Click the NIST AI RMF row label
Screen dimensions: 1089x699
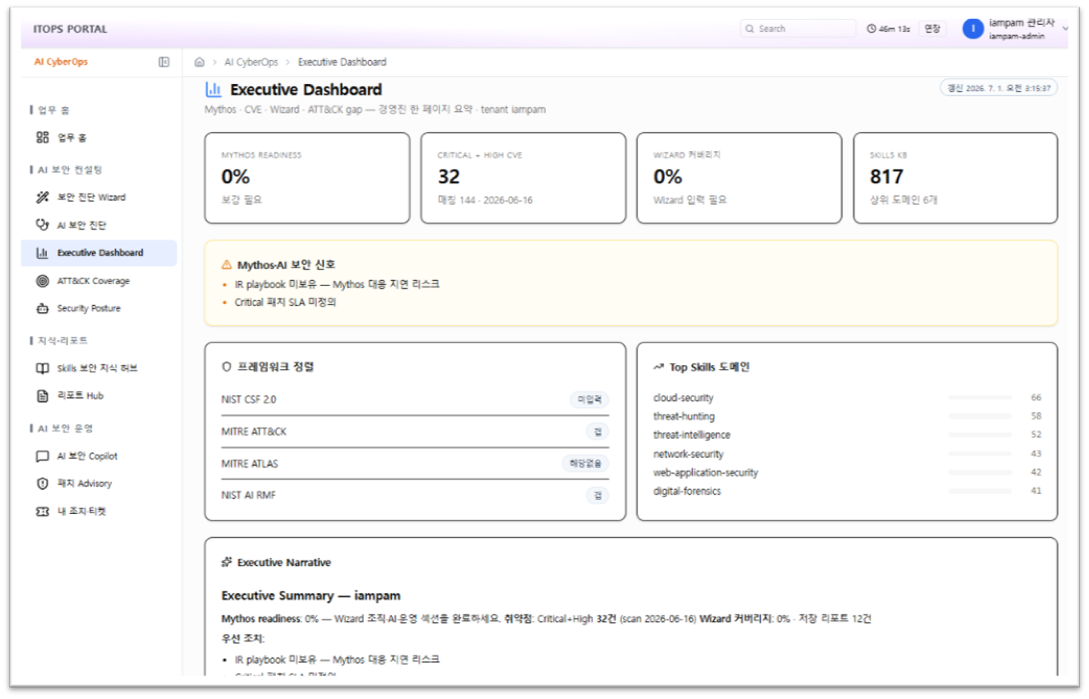coord(248,495)
